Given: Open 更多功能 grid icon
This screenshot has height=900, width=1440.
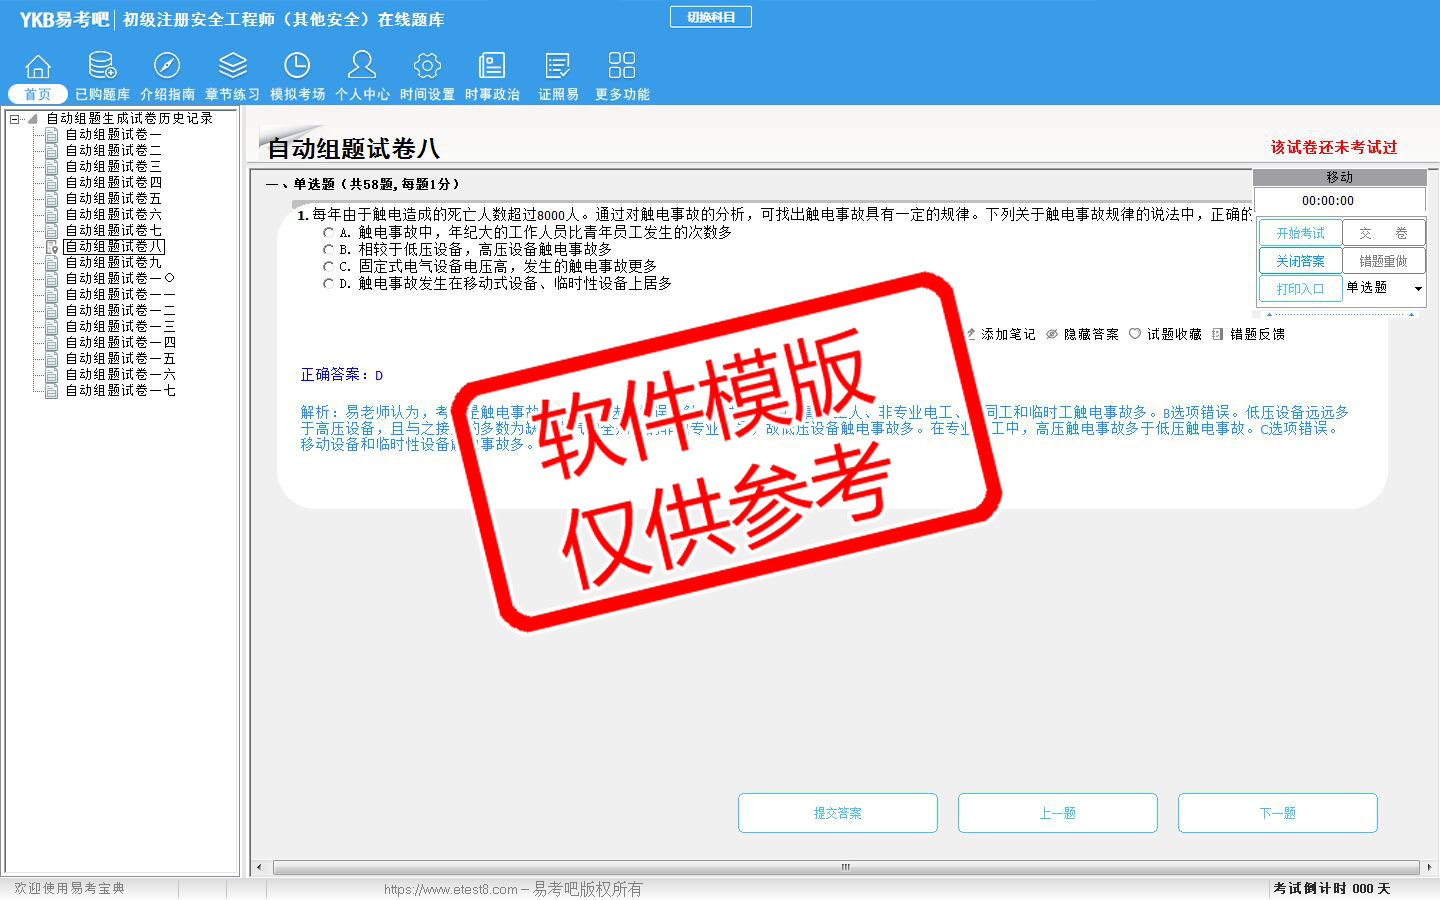Looking at the screenshot, I should [x=622, y=66].
